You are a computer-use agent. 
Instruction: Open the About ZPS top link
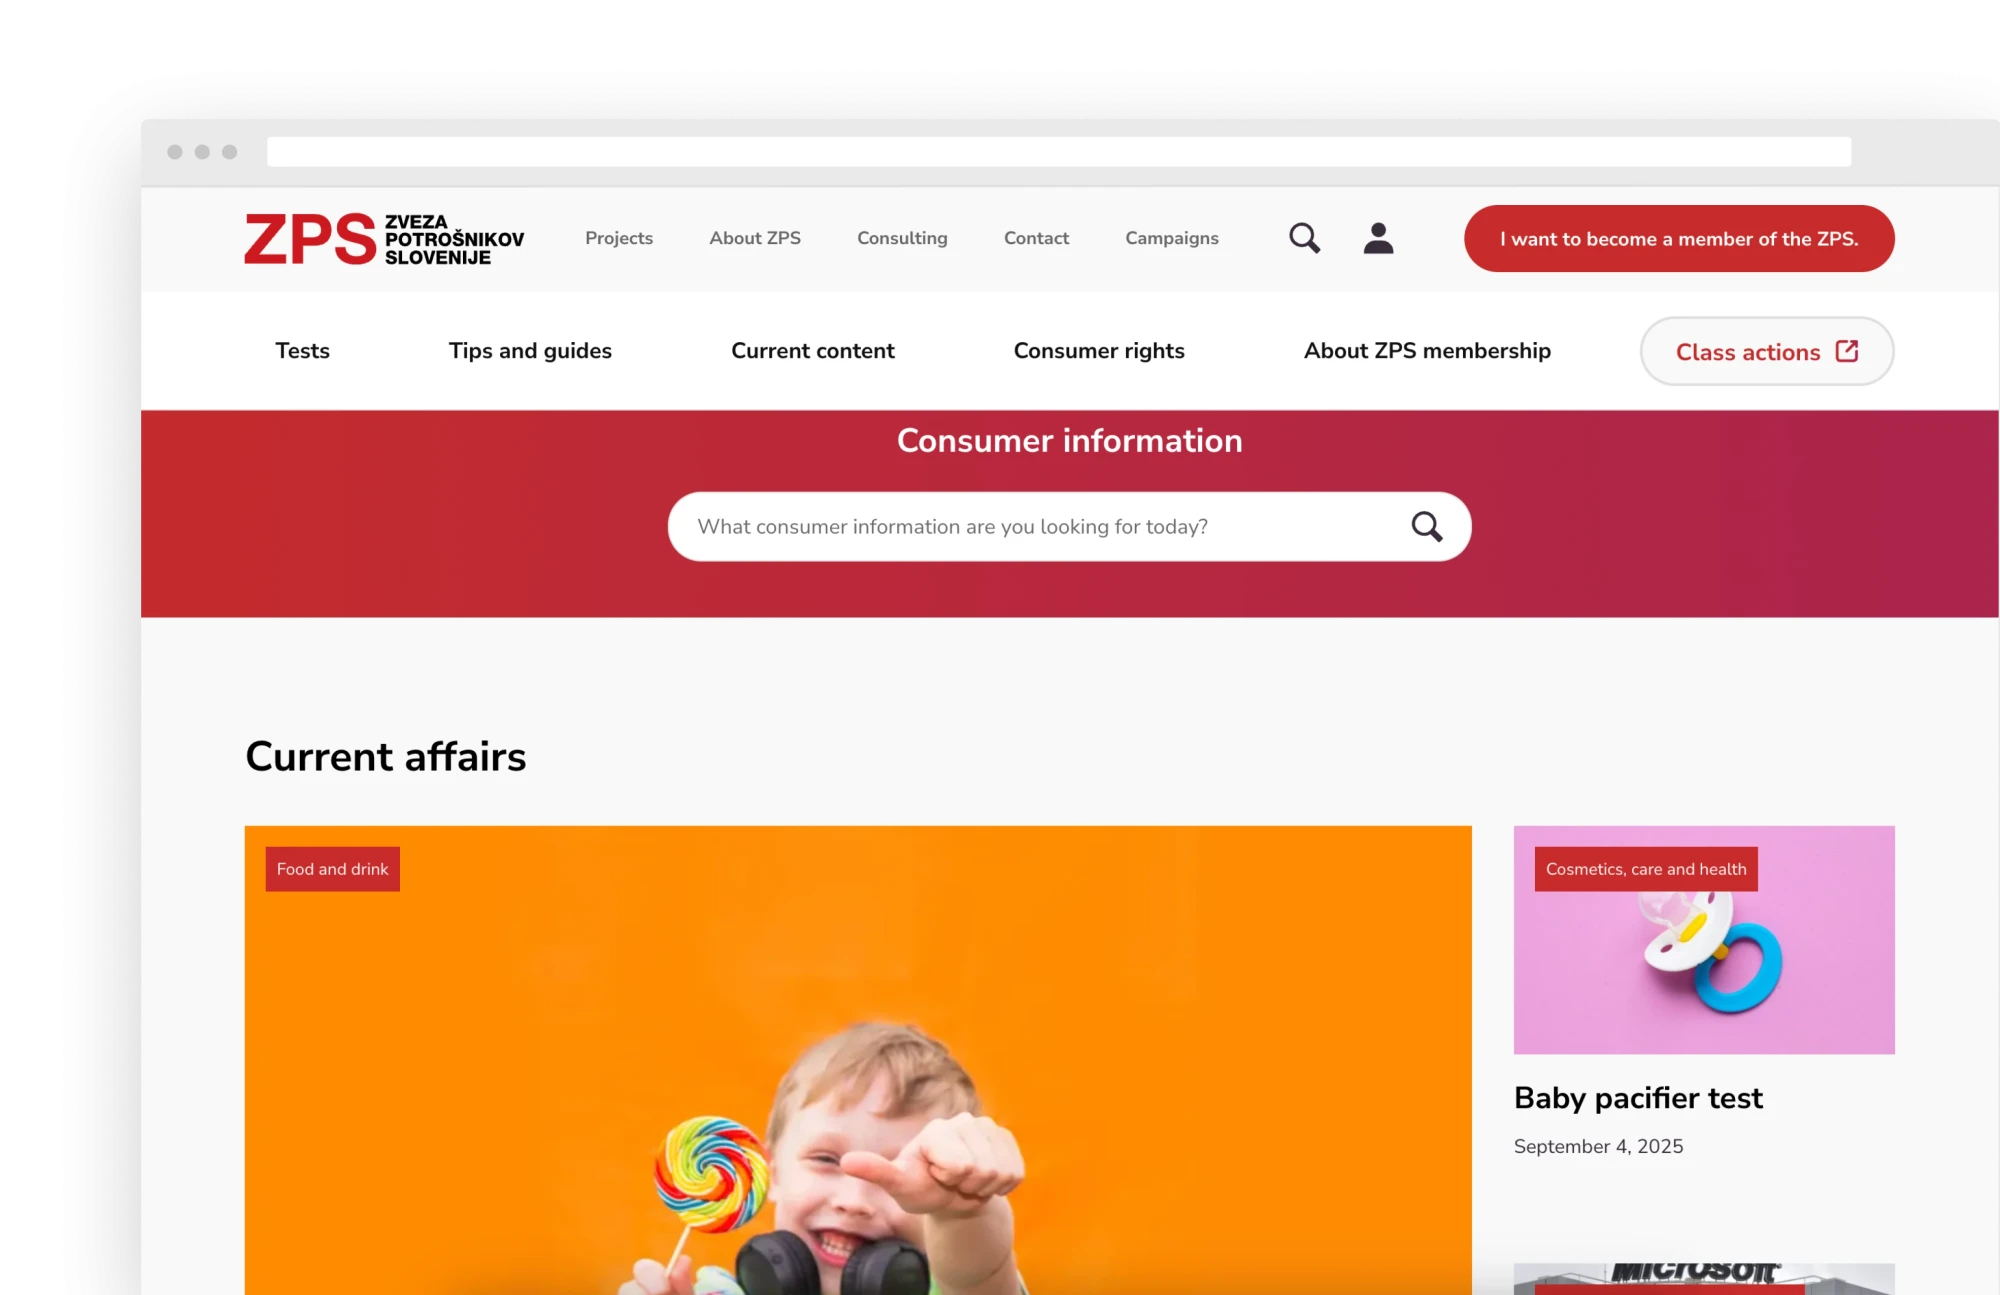[755, 238]
